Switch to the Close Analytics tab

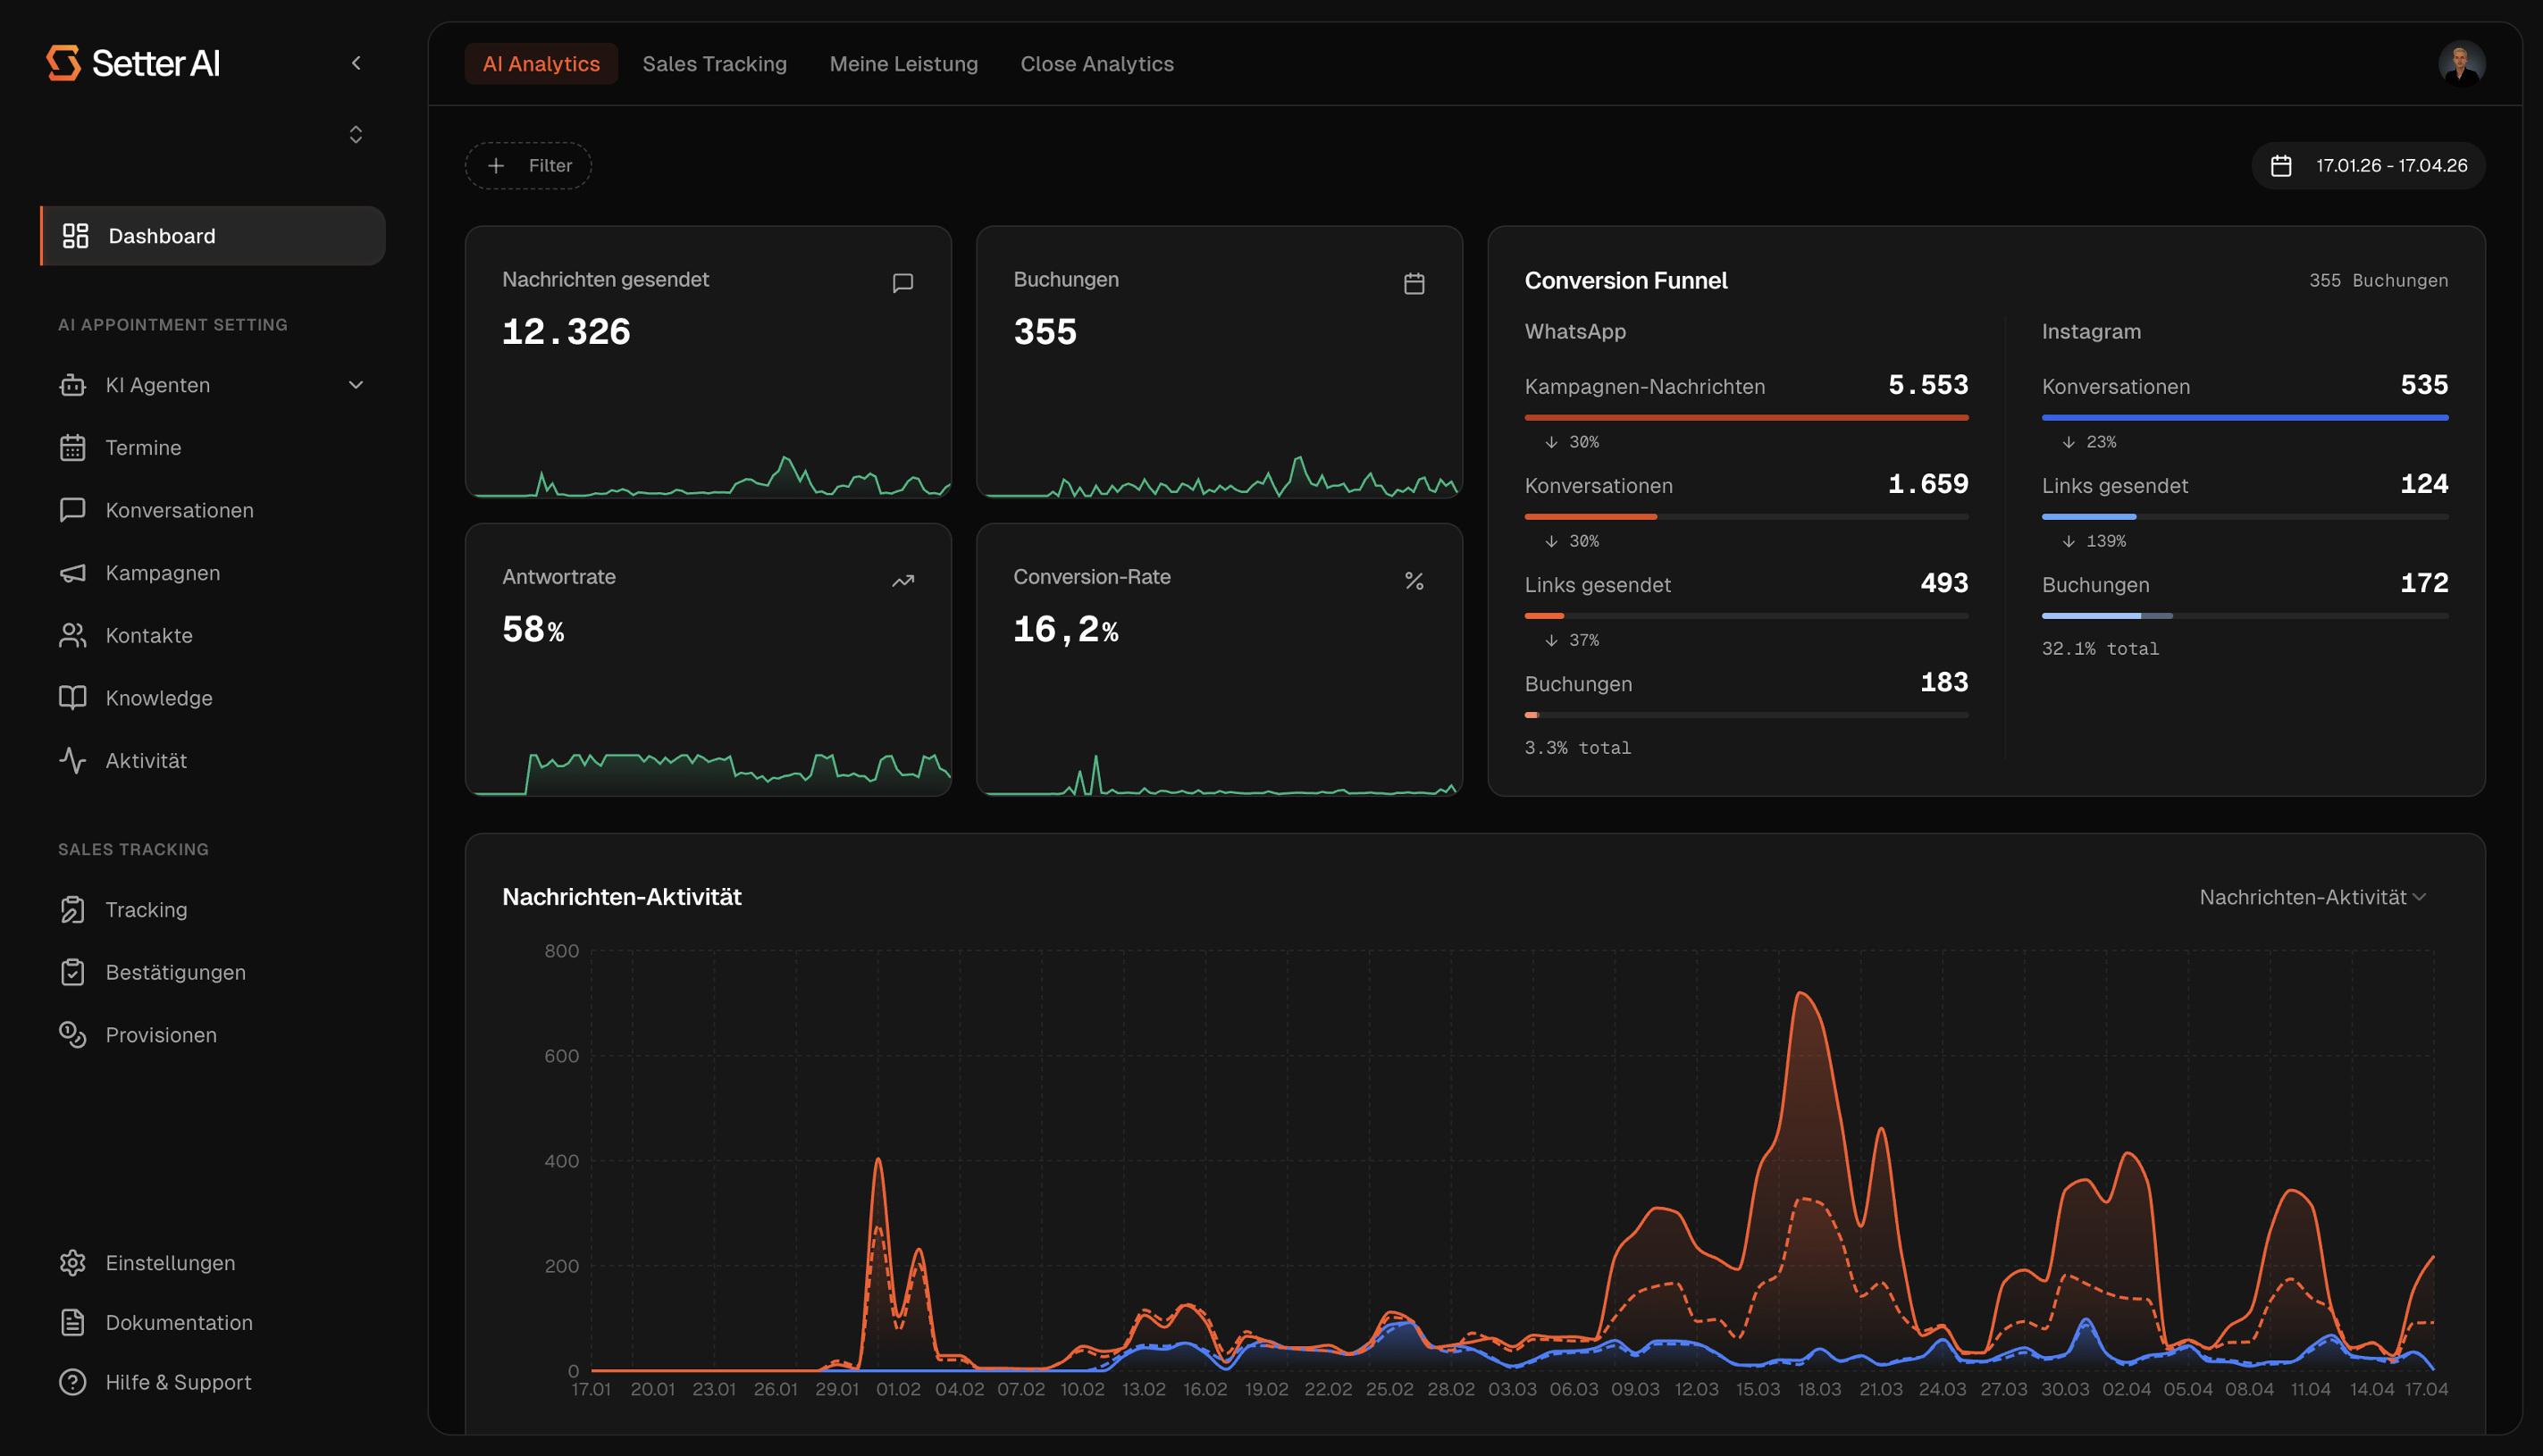(x=1096, y=64)
